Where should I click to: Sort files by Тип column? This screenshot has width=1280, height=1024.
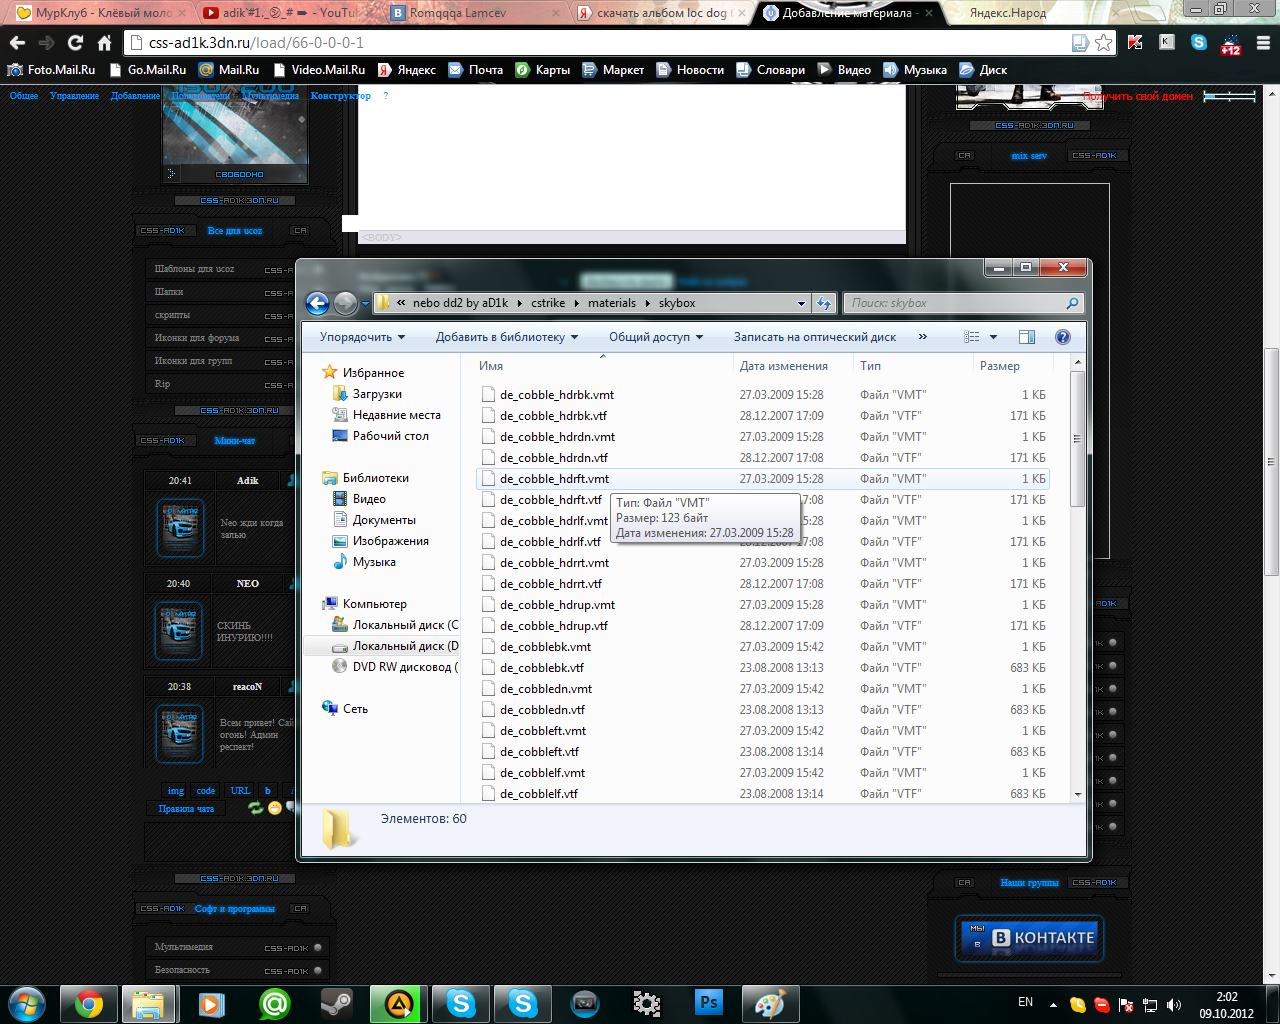[912, 366]
